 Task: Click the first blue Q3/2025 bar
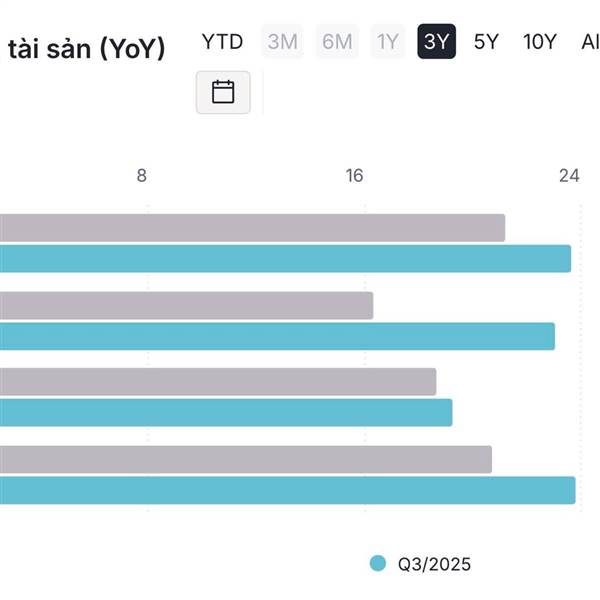pos(285,259)
